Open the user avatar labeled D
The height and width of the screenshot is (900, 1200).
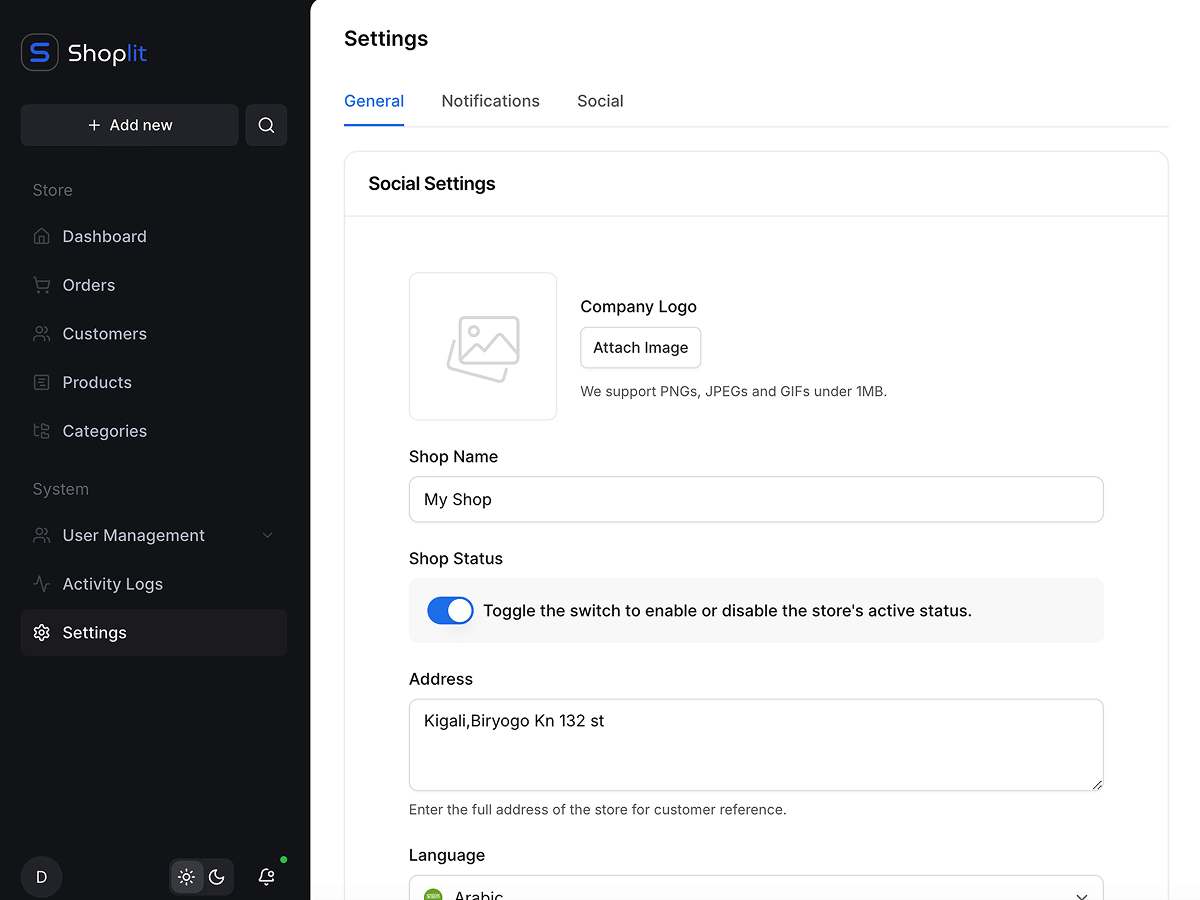tap(41, 877)
